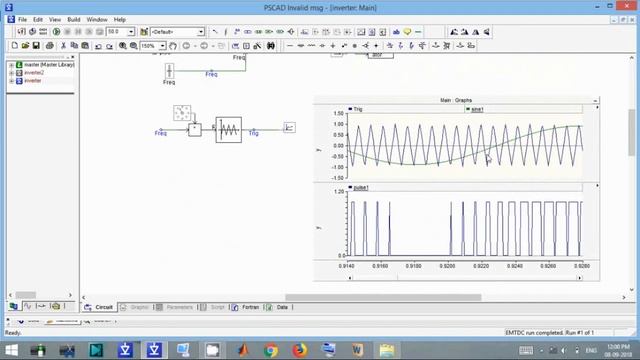The height and width of the screenshot is (360, 640).
Task: Open search with the binoculars icon
Action: coord(271,46)
